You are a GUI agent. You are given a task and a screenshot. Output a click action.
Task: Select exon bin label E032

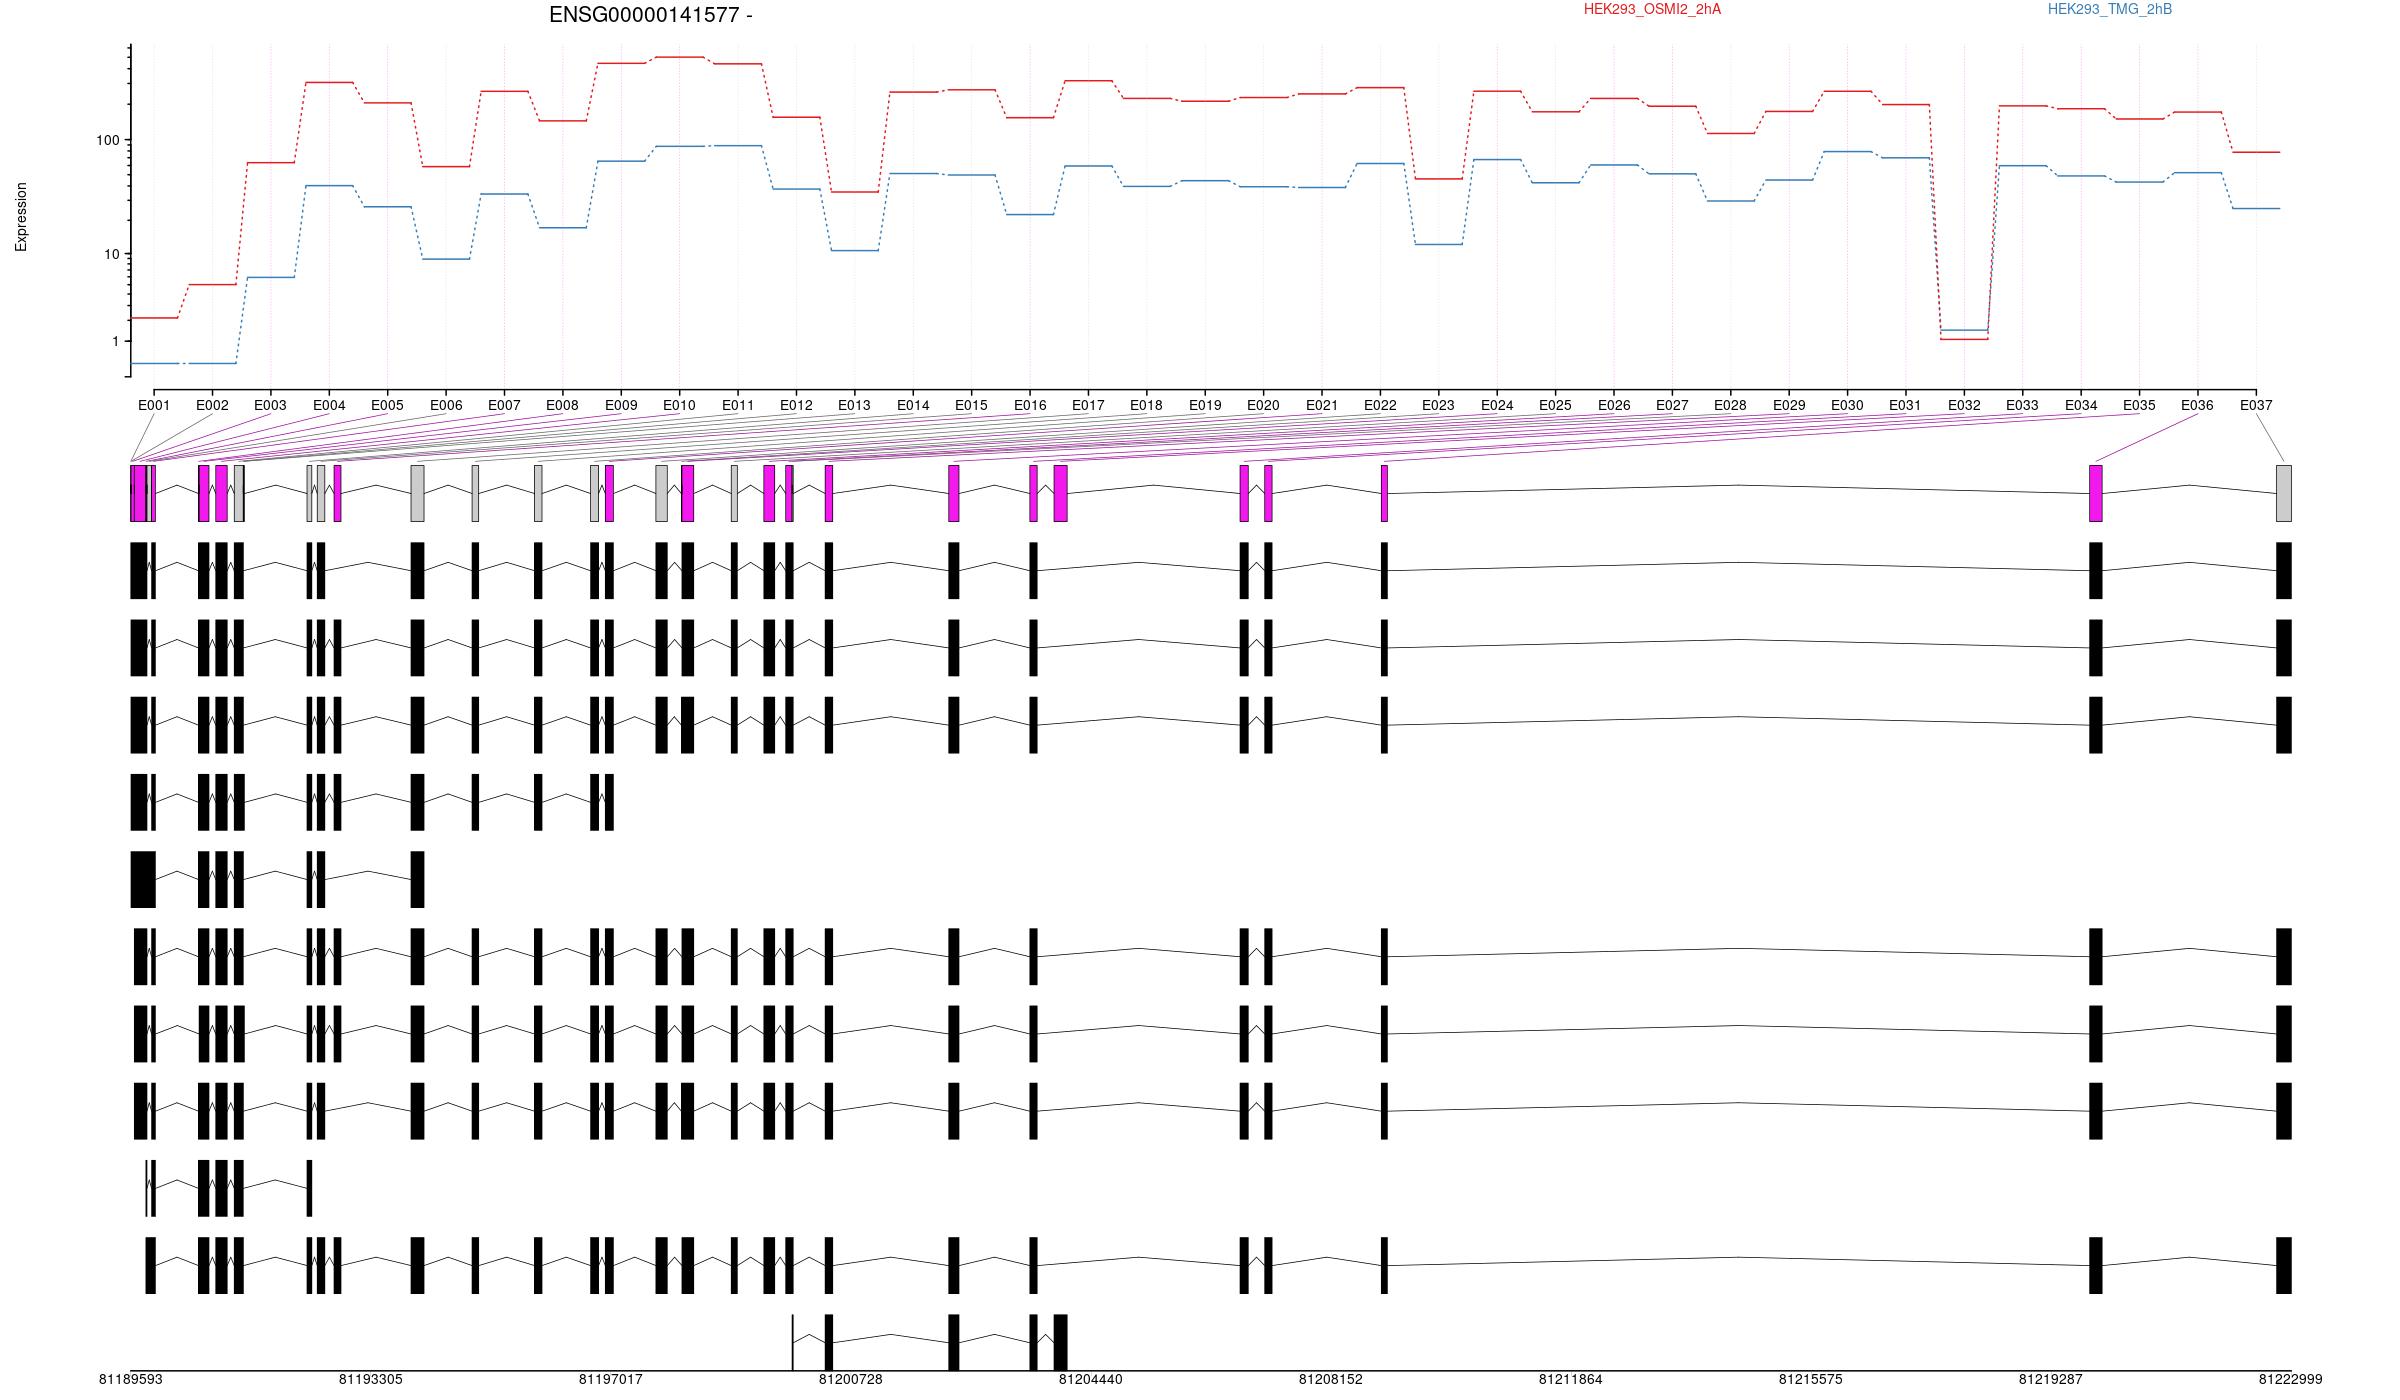point(1964,405)
